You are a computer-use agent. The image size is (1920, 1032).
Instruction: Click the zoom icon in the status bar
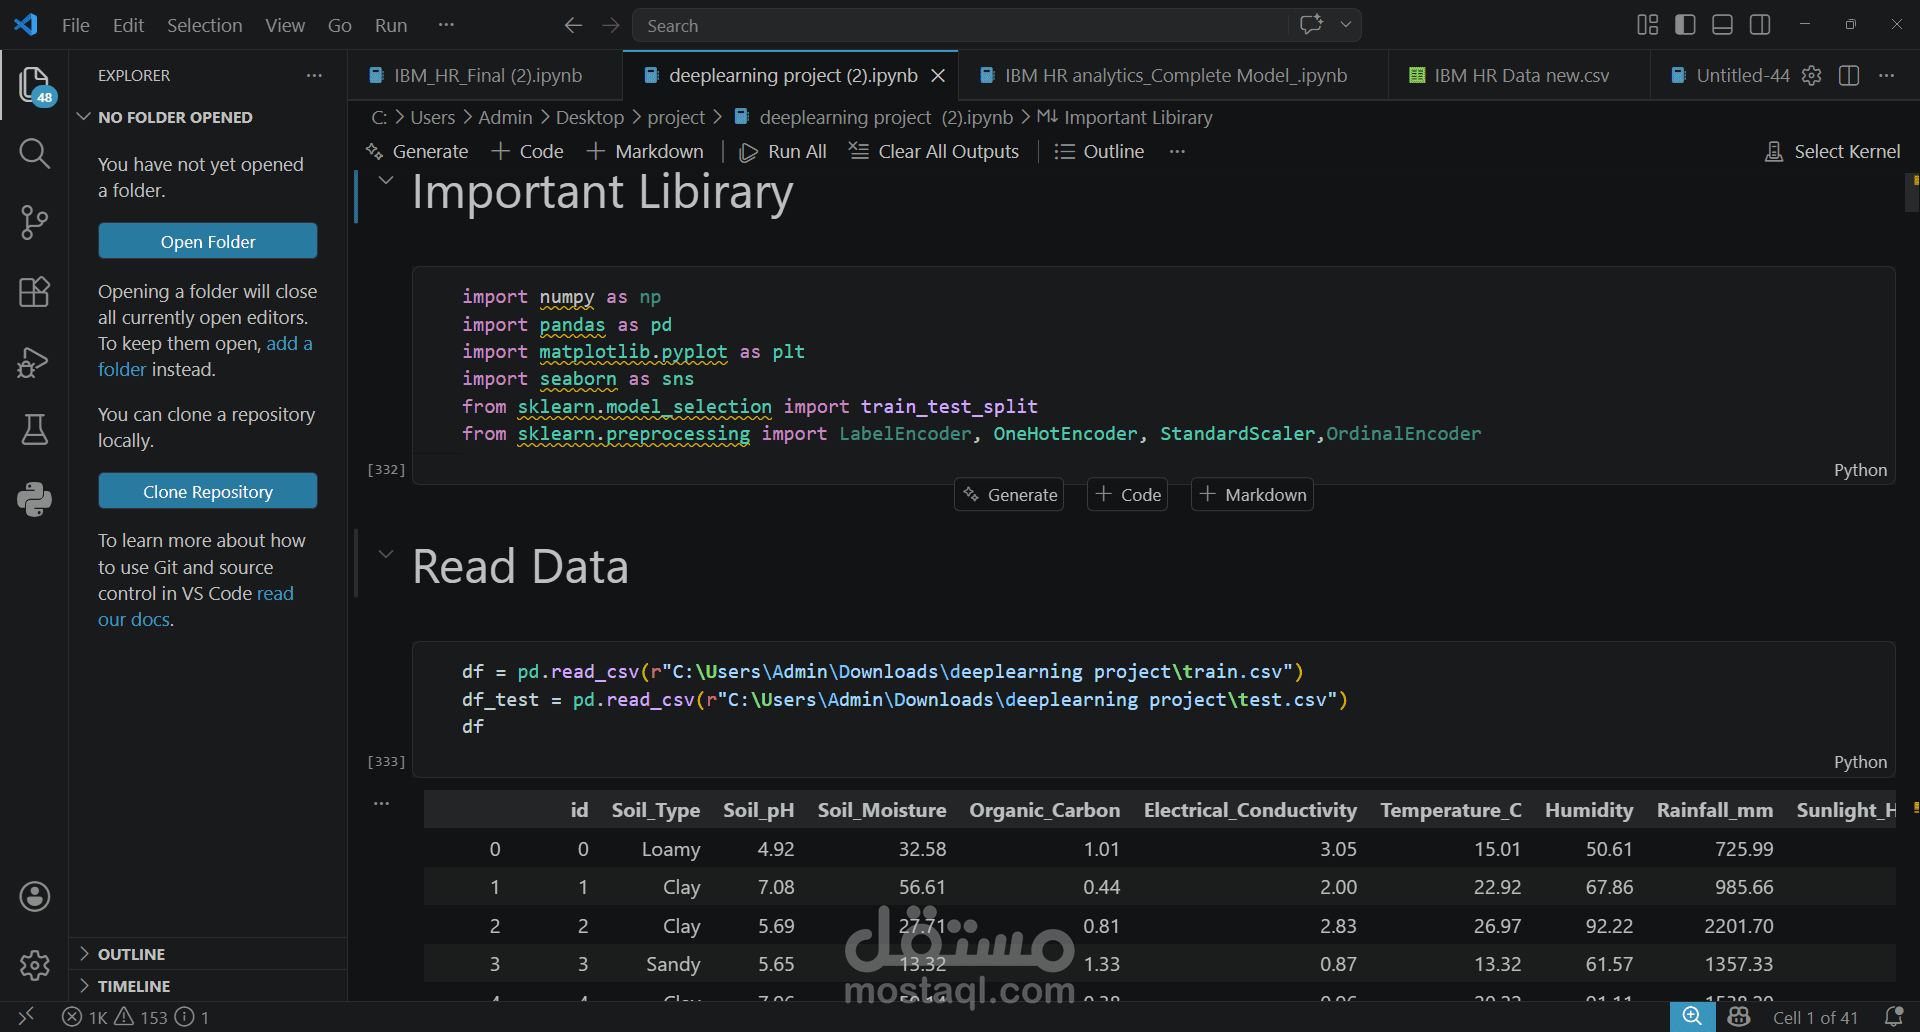click(1692, 1017)
